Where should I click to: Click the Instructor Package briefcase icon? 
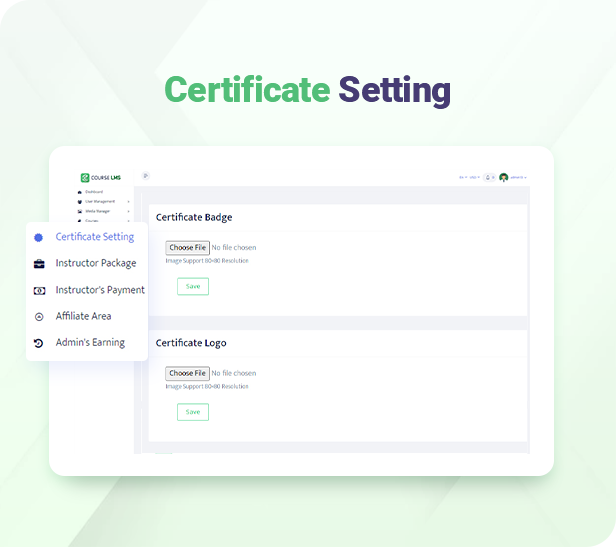pos(39,264)
